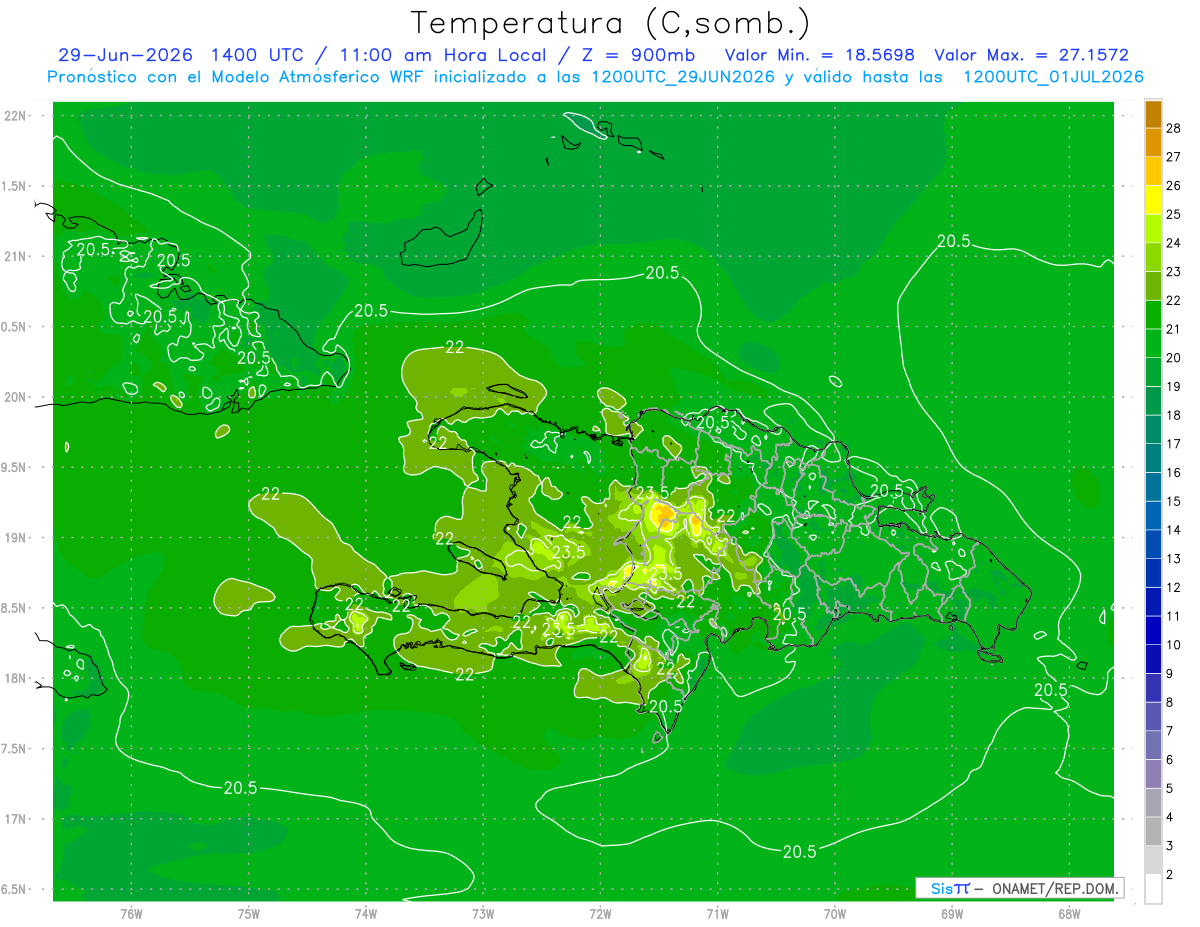Click the dark orange swatch above 28
The width and height of the screenshot is (1200, 927).
pyautogui.click(x=1153, y=114)
